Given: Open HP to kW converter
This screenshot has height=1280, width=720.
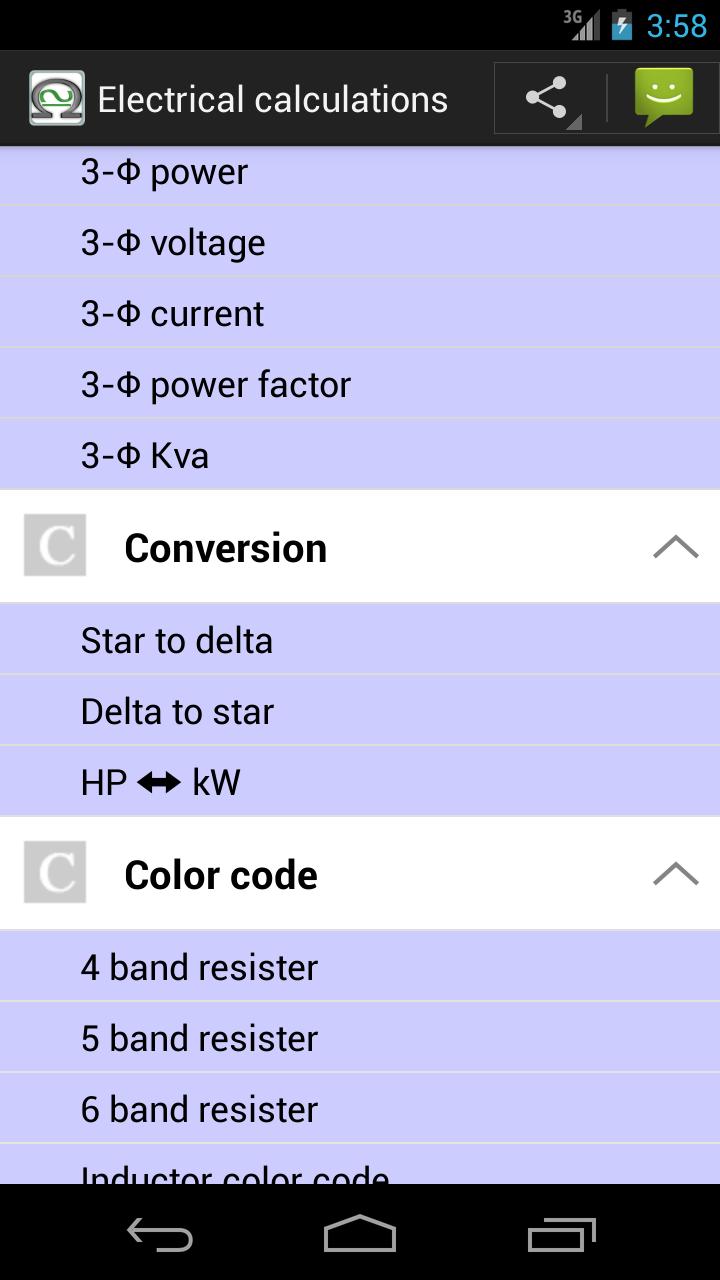Looking at the screenshot, I should point(360,782).
